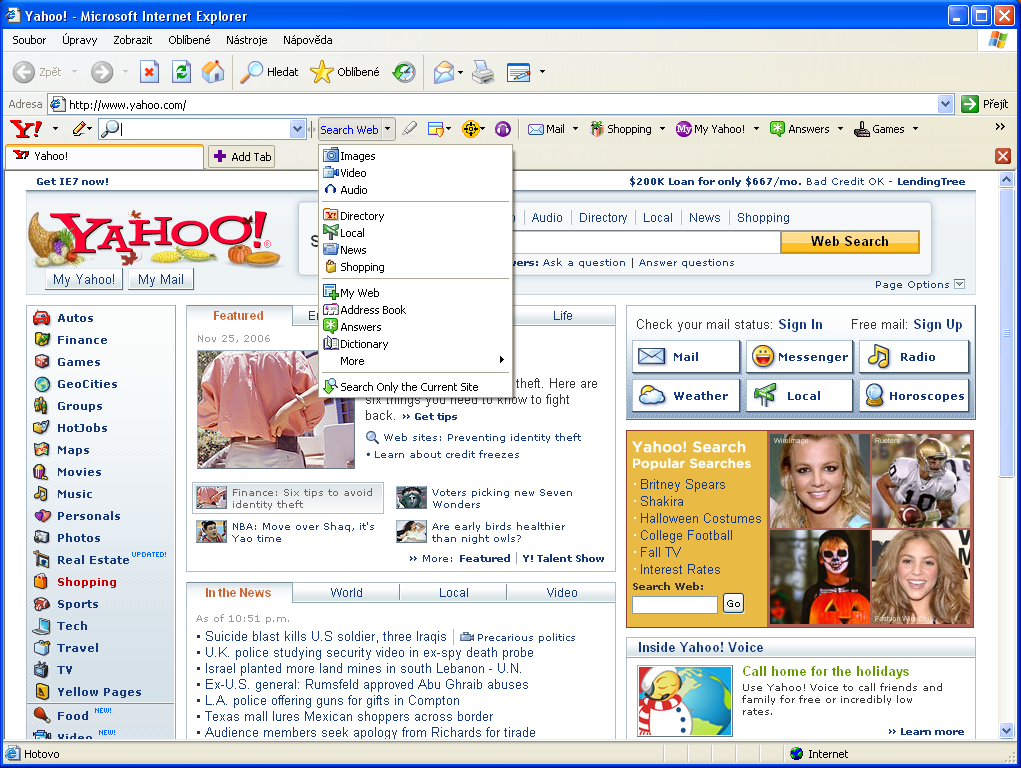Click the Britney Spears popular search

pyautogui.click(x=682, y=484)
